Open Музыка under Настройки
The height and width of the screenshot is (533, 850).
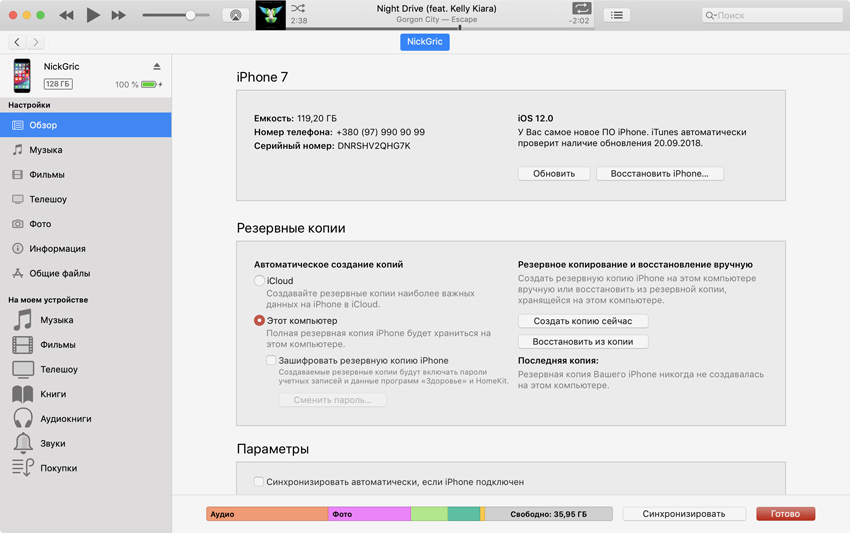pos(86,150)
